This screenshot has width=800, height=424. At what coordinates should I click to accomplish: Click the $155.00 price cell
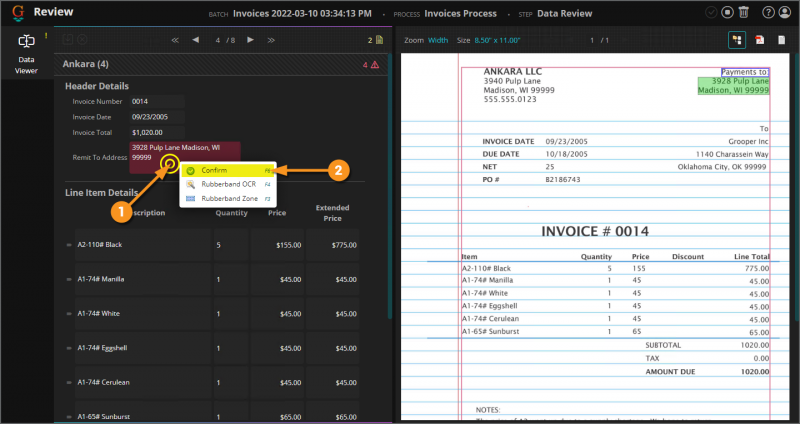point(277,245)
